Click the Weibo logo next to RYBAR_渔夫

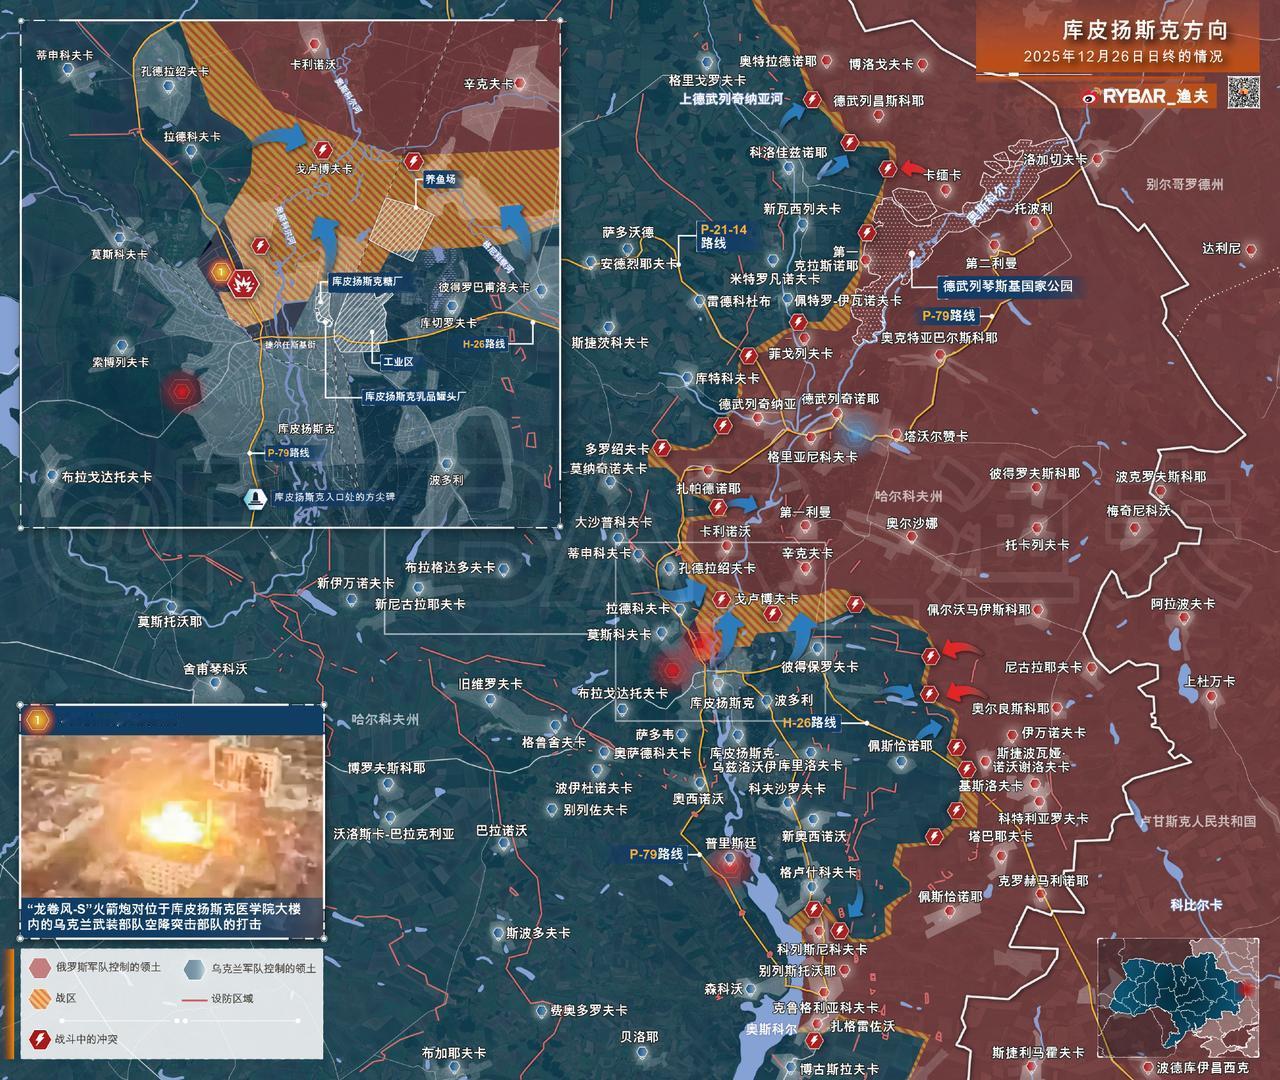pyautogui.click(x=1089, y=95)
